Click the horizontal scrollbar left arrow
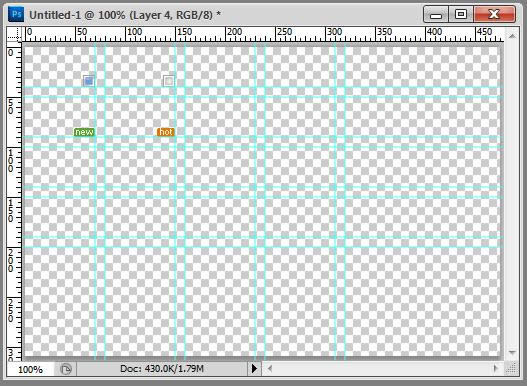This screenshot has height=386, width=527. pyautogui.click(x=270, y=369)
